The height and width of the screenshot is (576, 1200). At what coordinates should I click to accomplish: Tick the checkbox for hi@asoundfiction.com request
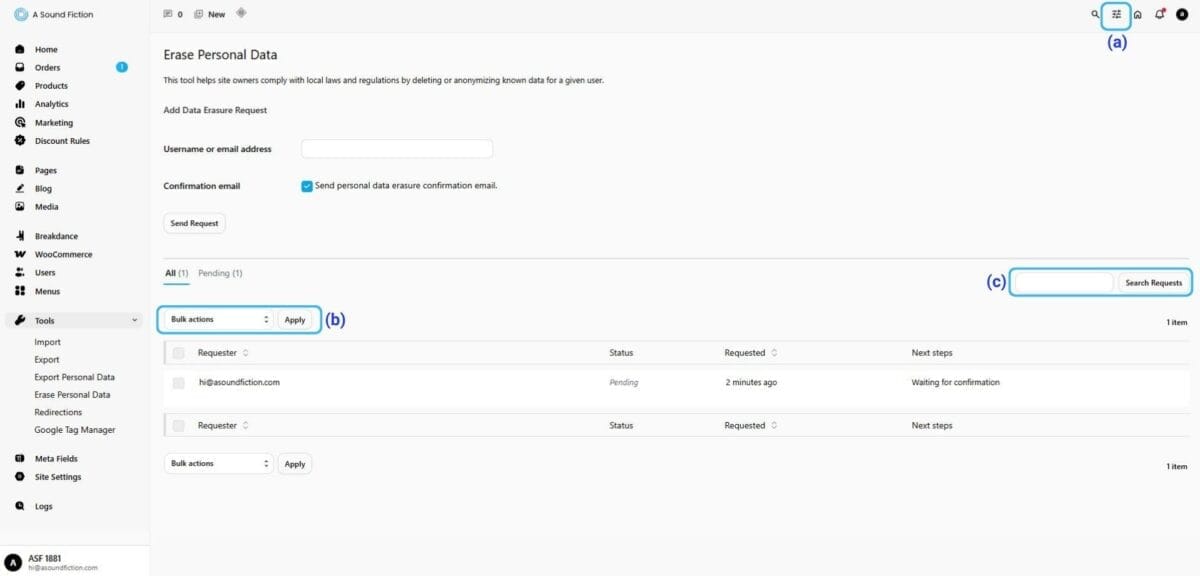pos(178,383)
